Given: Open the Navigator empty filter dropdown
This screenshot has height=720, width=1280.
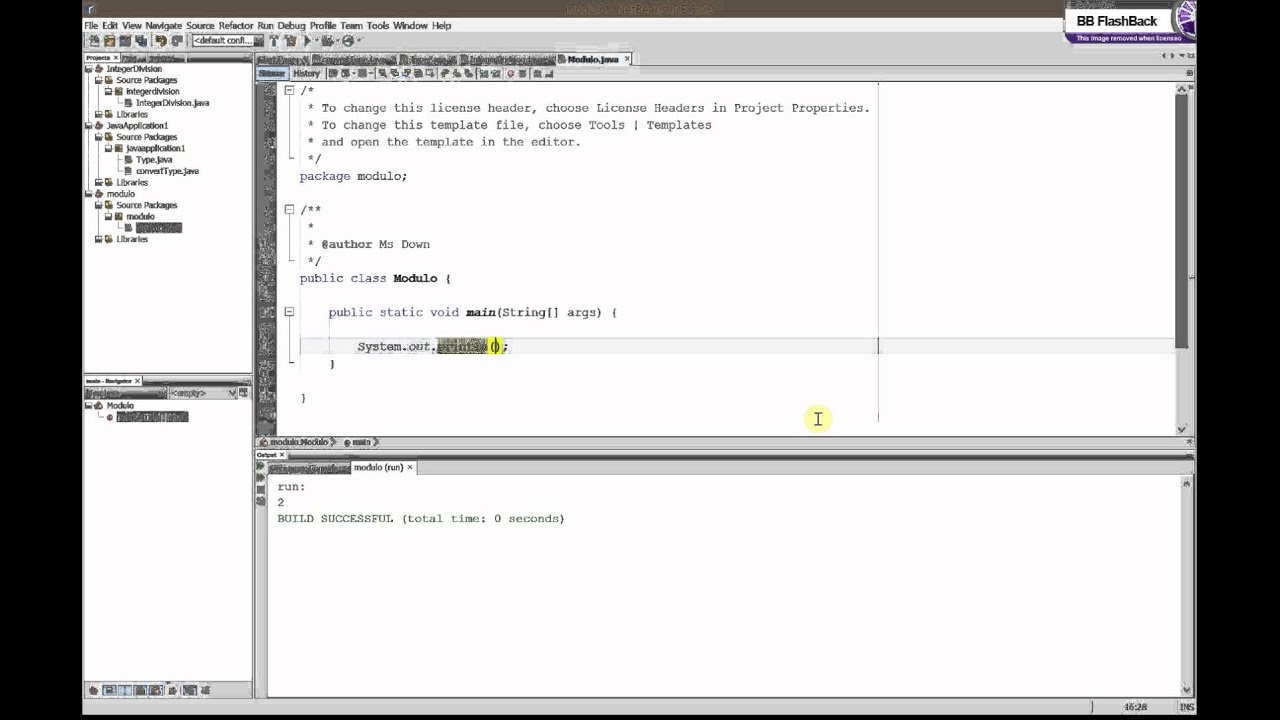Looking at the screenshot, I should point(205,393).
